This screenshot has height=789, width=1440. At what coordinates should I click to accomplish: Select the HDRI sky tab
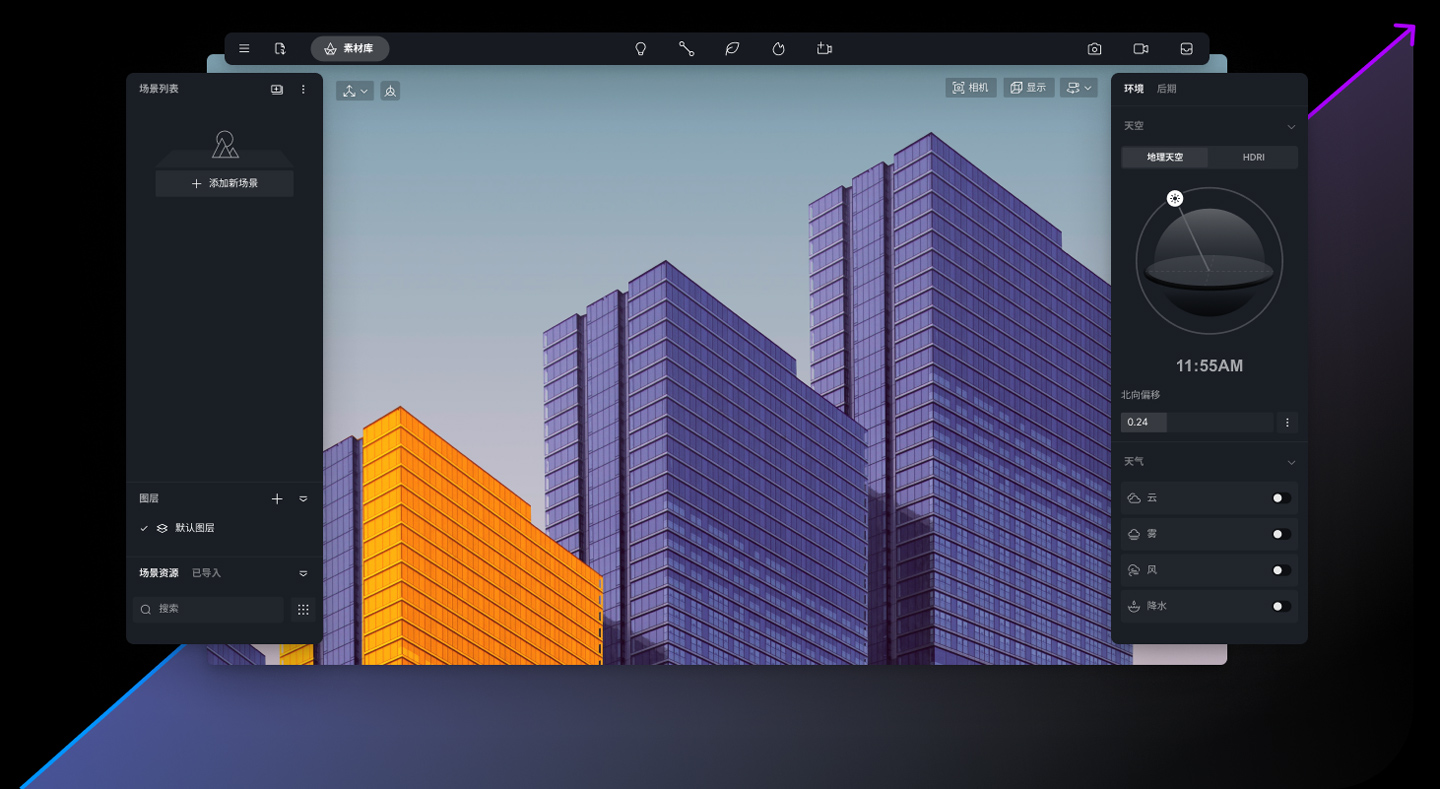point(1253,157)
